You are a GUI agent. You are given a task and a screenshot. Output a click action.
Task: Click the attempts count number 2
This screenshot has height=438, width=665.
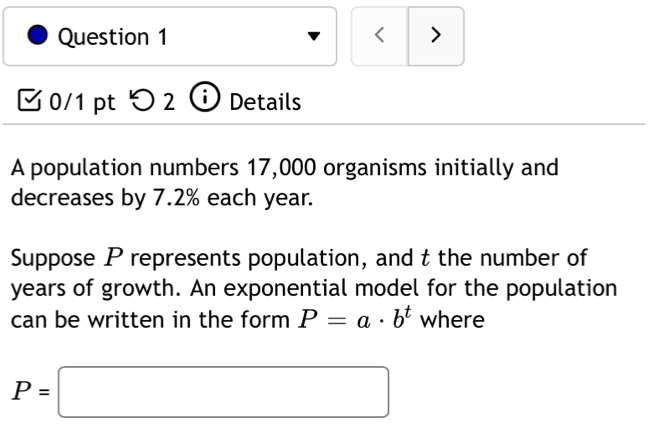pos(169,102)
